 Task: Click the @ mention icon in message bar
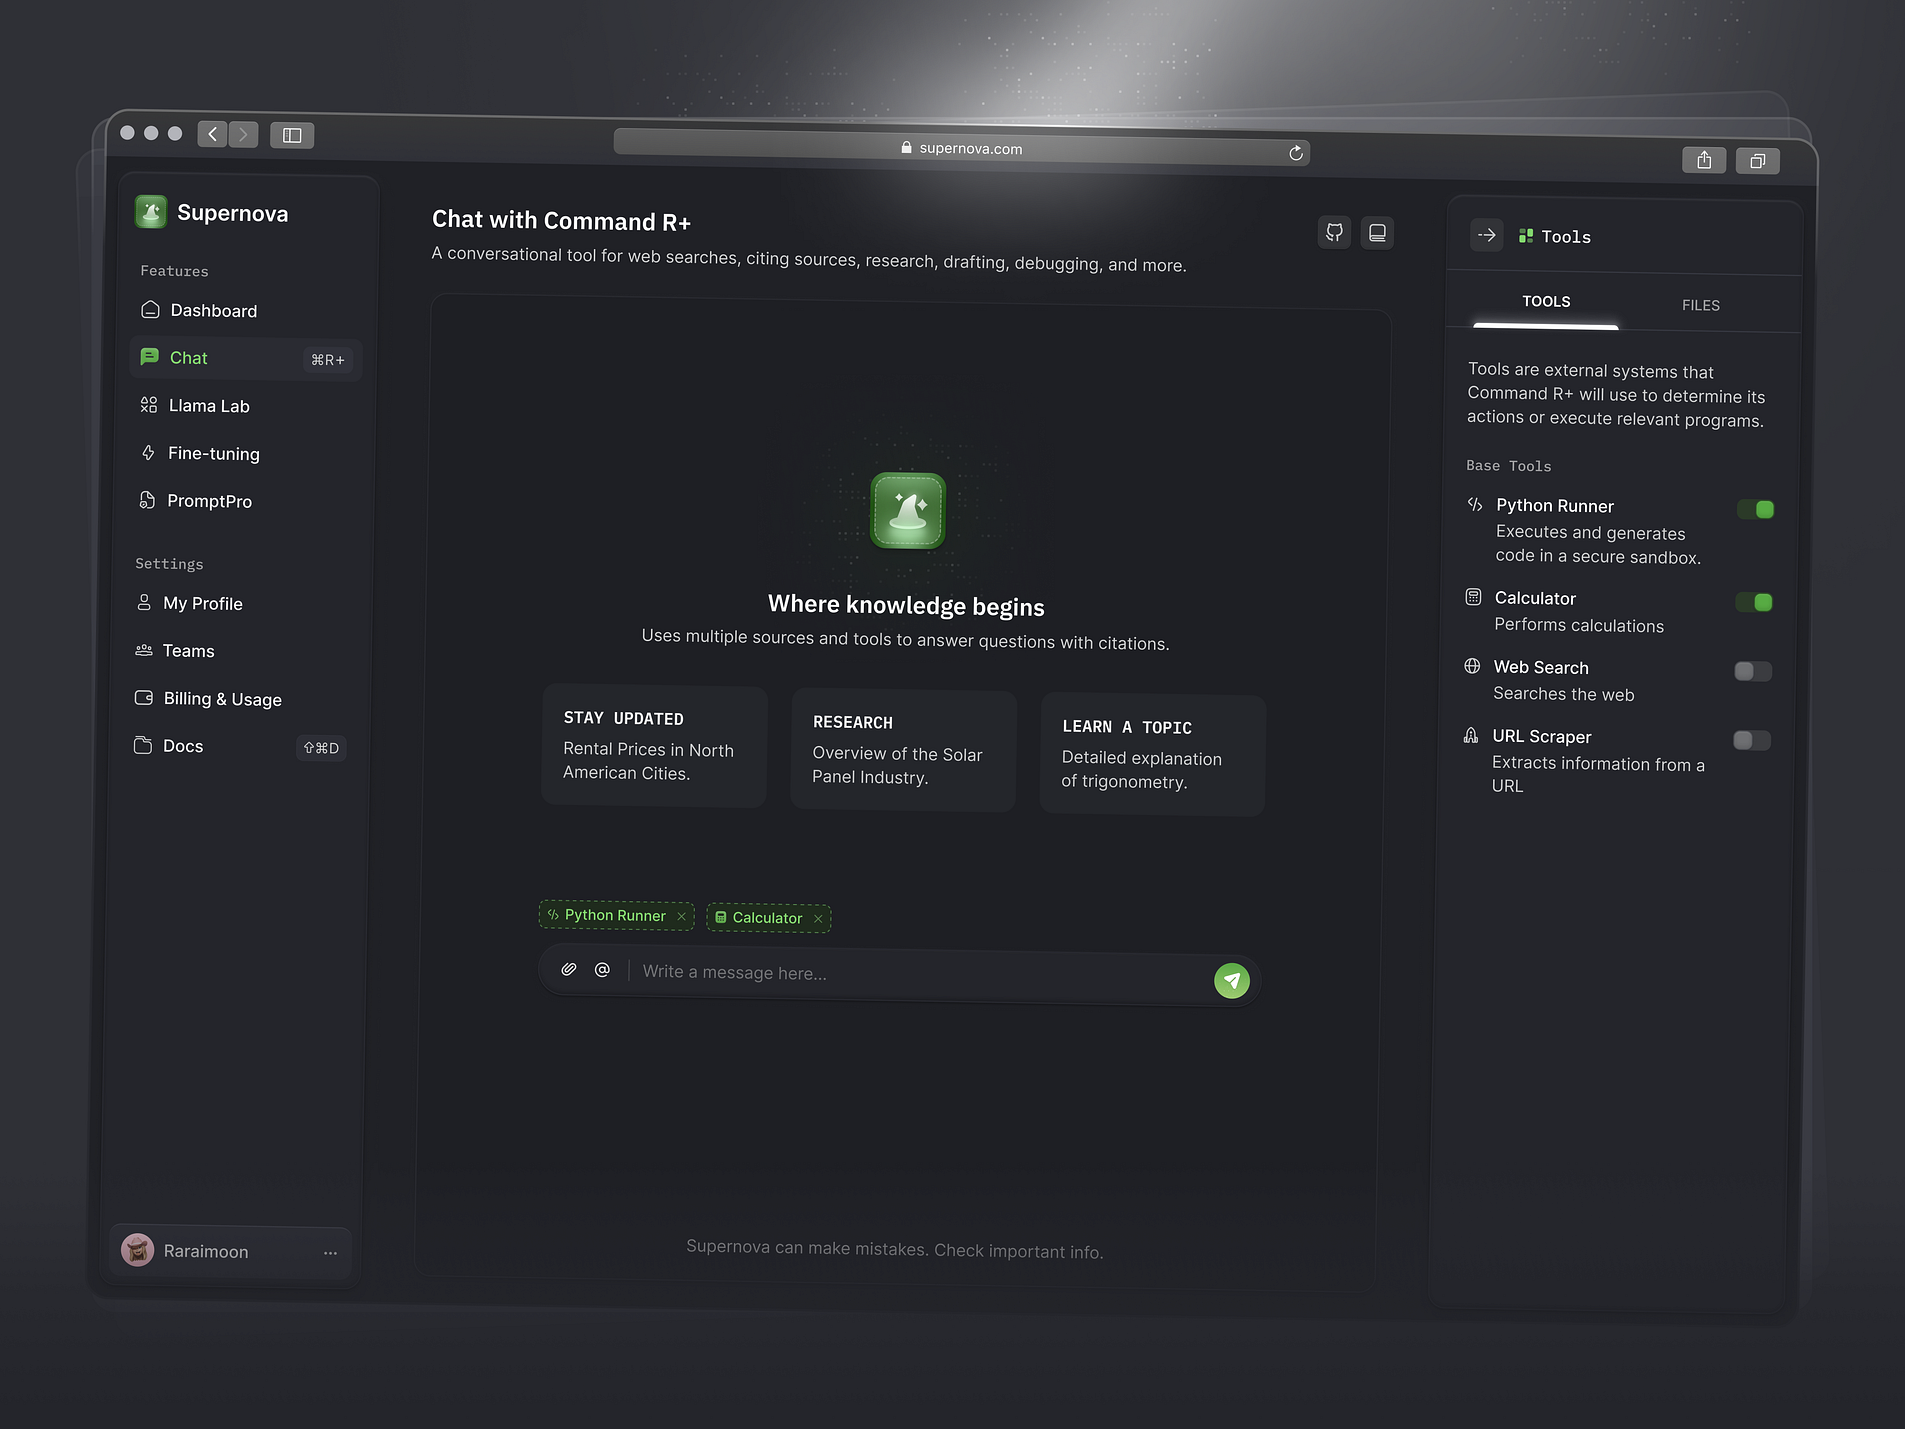click(x=602, y=969)
